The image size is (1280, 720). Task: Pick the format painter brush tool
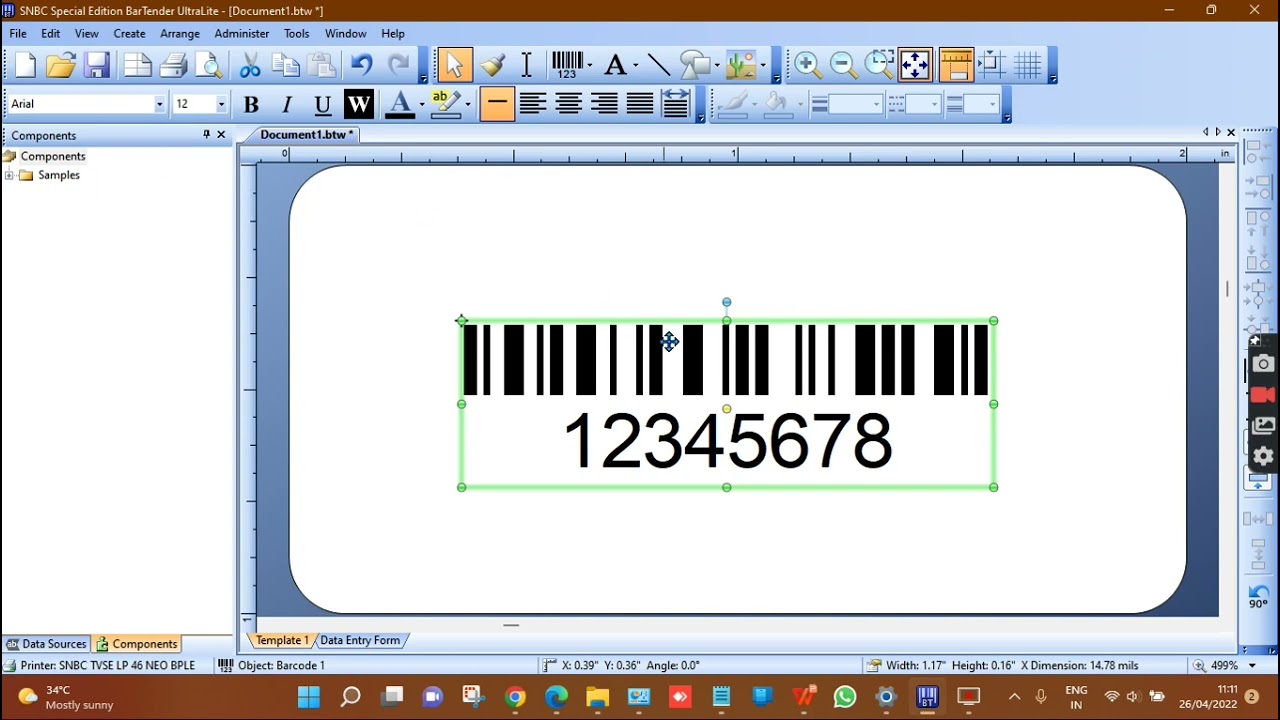point(492,66)
